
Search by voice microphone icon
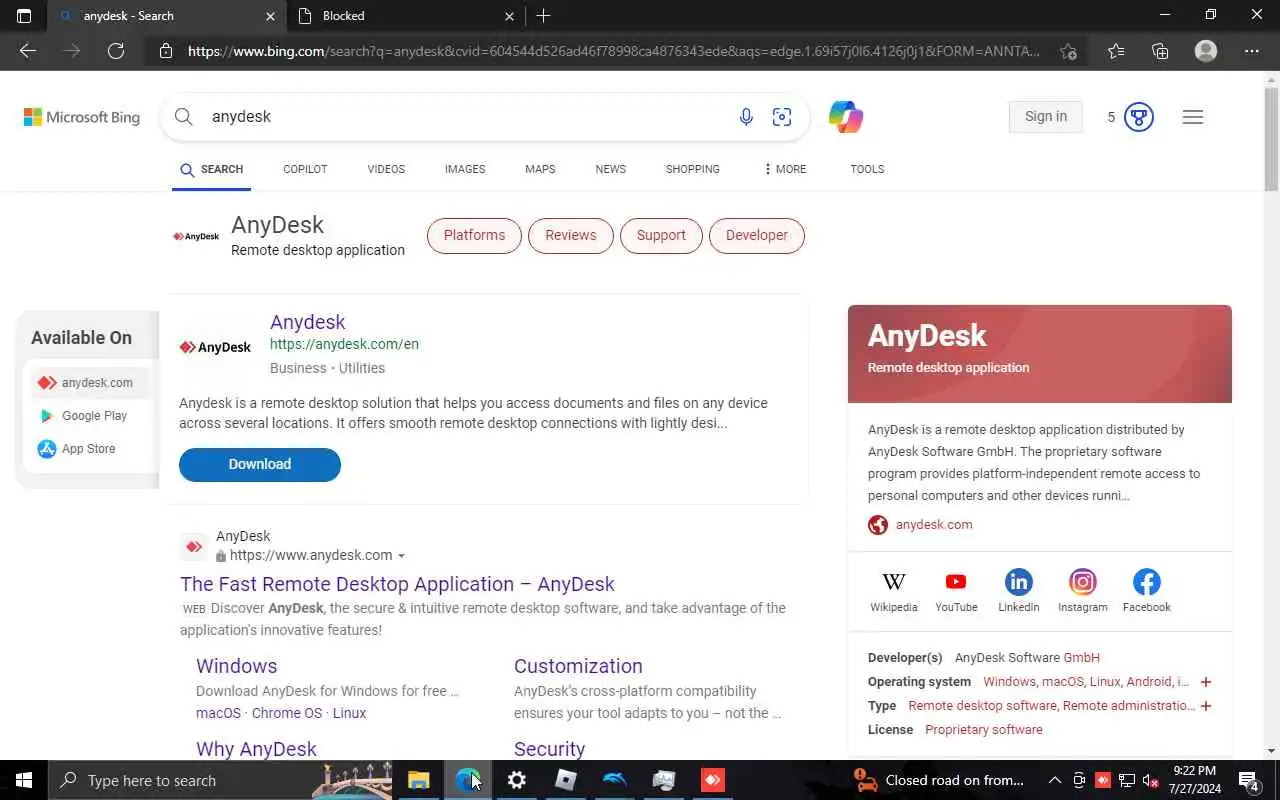coord(746,117)
